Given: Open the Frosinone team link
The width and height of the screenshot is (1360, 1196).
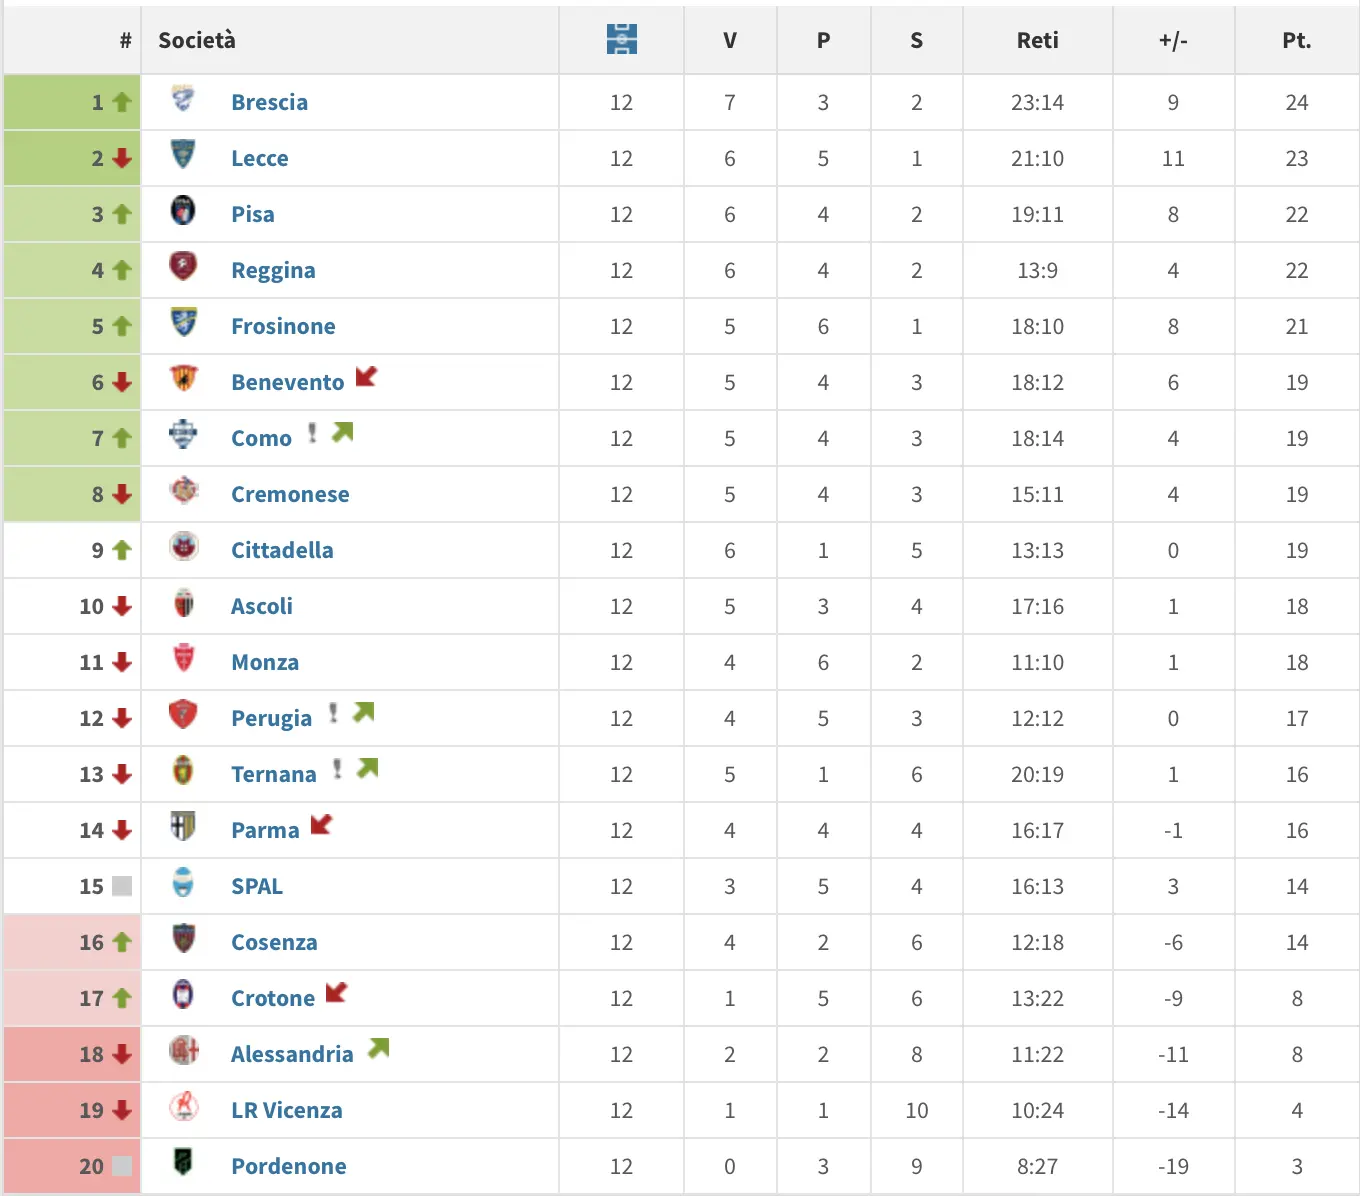Looking at the screenshot, I should [283, 326].
